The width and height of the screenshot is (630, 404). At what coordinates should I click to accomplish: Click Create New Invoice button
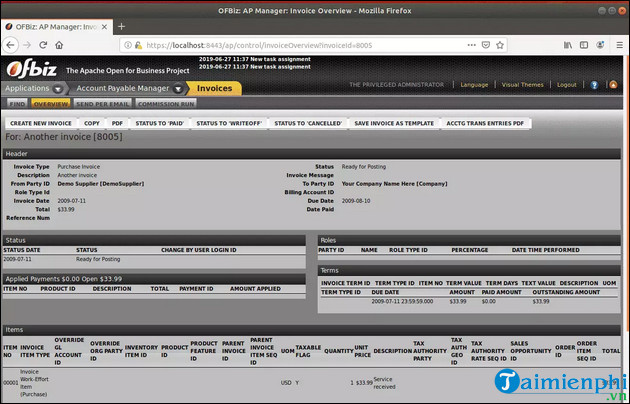click(x=39, y=122)
